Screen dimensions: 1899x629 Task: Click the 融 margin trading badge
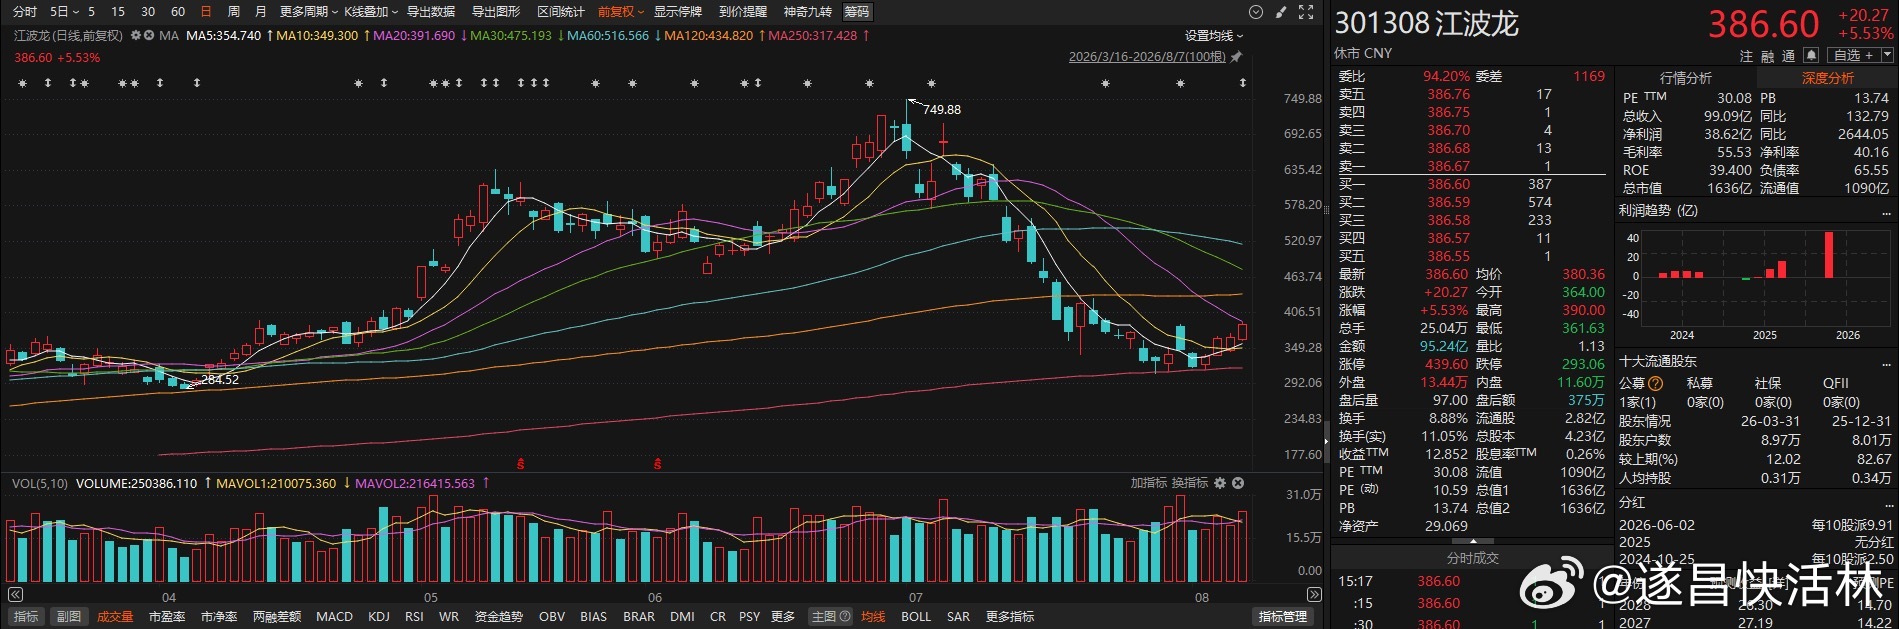point(1767,56)
